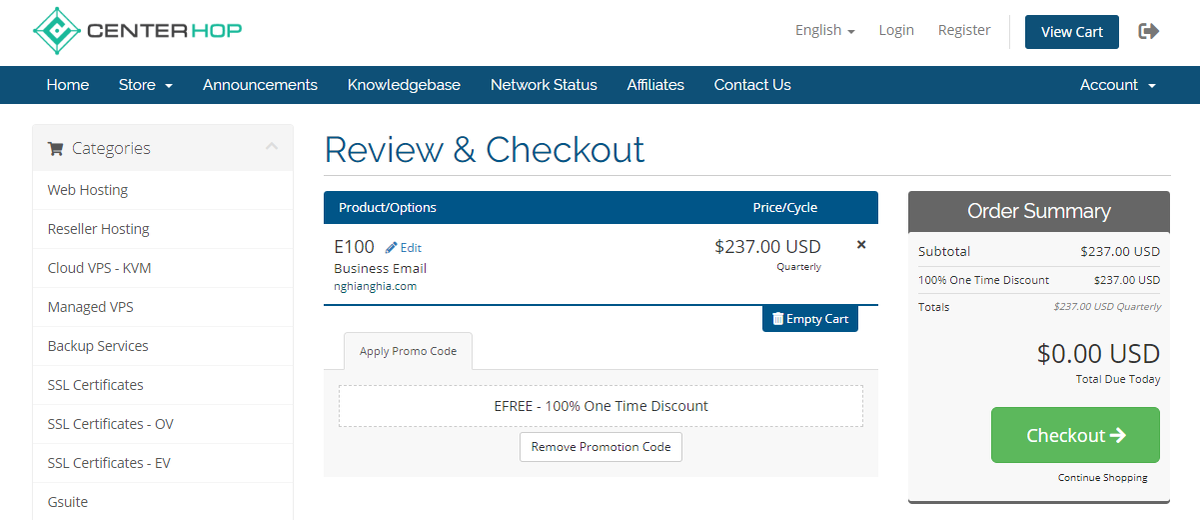1200x520 pixels.
Task: Click the Empty Cart button
Action: pos(810,319)
